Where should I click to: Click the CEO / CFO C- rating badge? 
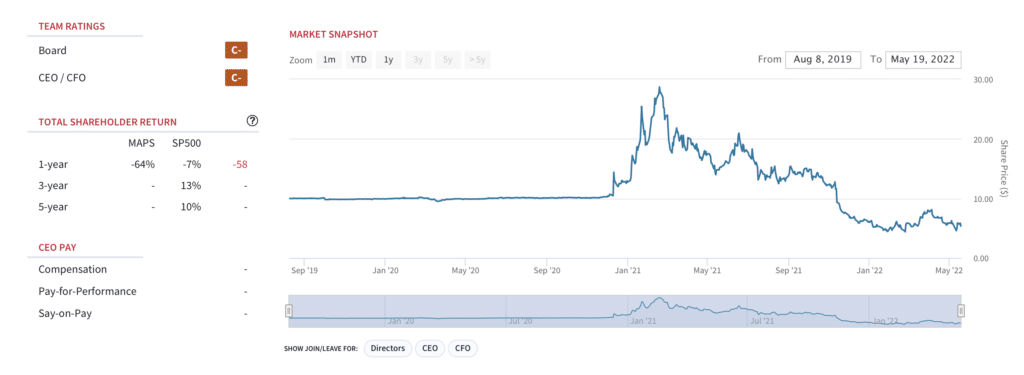(x=236, y=78)
